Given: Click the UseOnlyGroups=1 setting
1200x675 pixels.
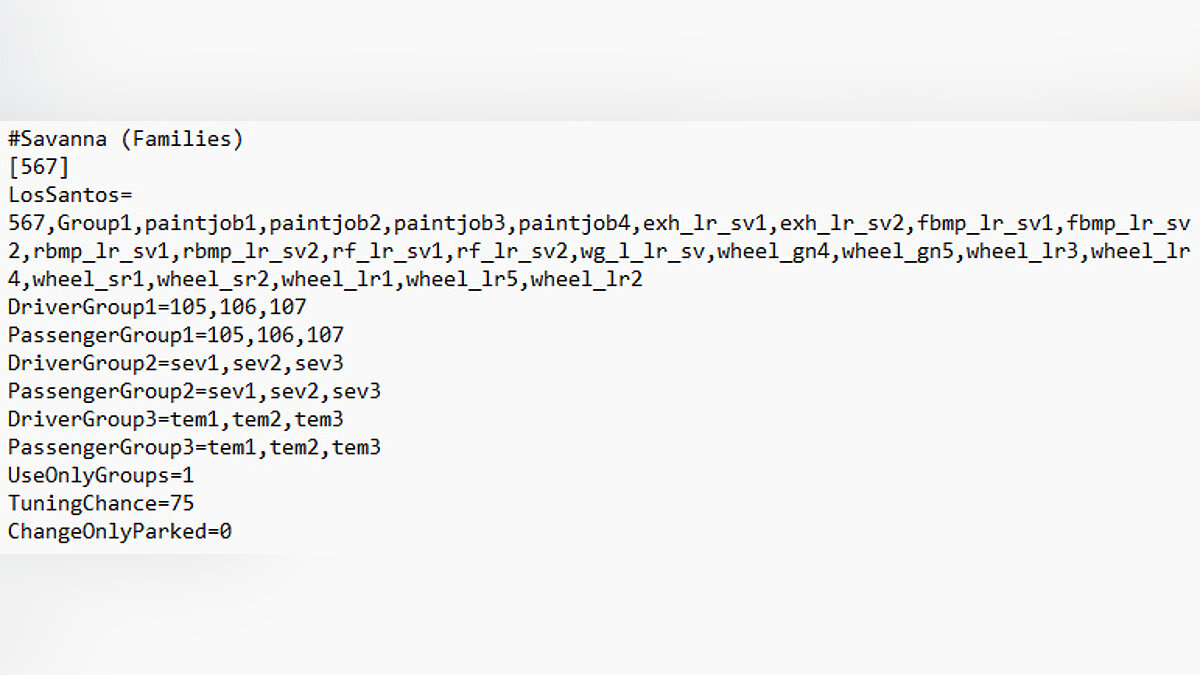Looking at the screenshot, I should [101, 475].
